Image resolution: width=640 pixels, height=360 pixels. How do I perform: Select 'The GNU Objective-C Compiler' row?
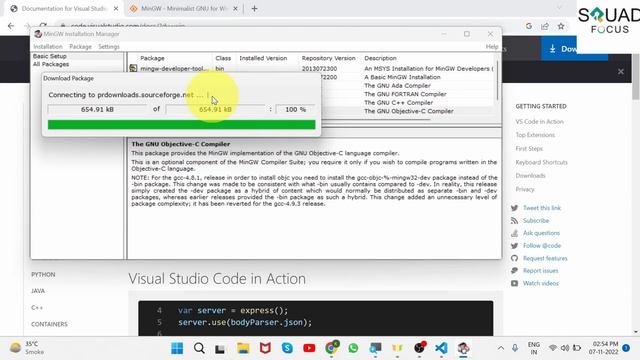pyautogui.click(x=409, y=111)
